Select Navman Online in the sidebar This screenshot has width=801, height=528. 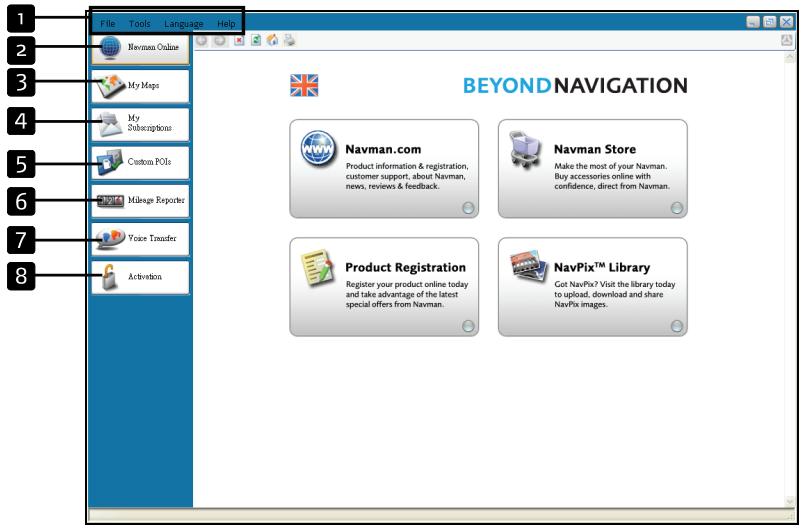tap(140, 49)
